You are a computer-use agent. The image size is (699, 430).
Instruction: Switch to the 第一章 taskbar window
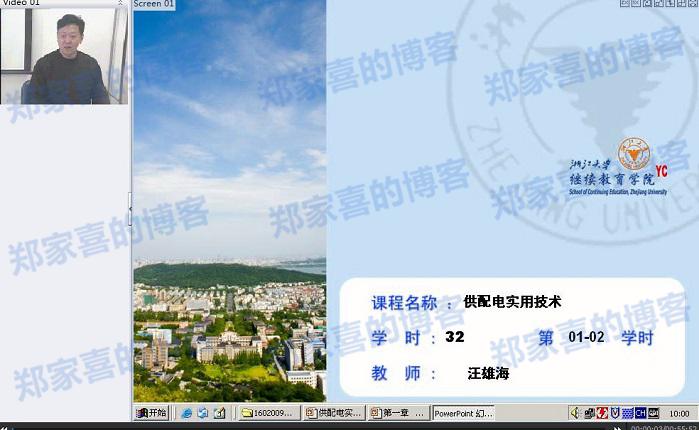399,413
